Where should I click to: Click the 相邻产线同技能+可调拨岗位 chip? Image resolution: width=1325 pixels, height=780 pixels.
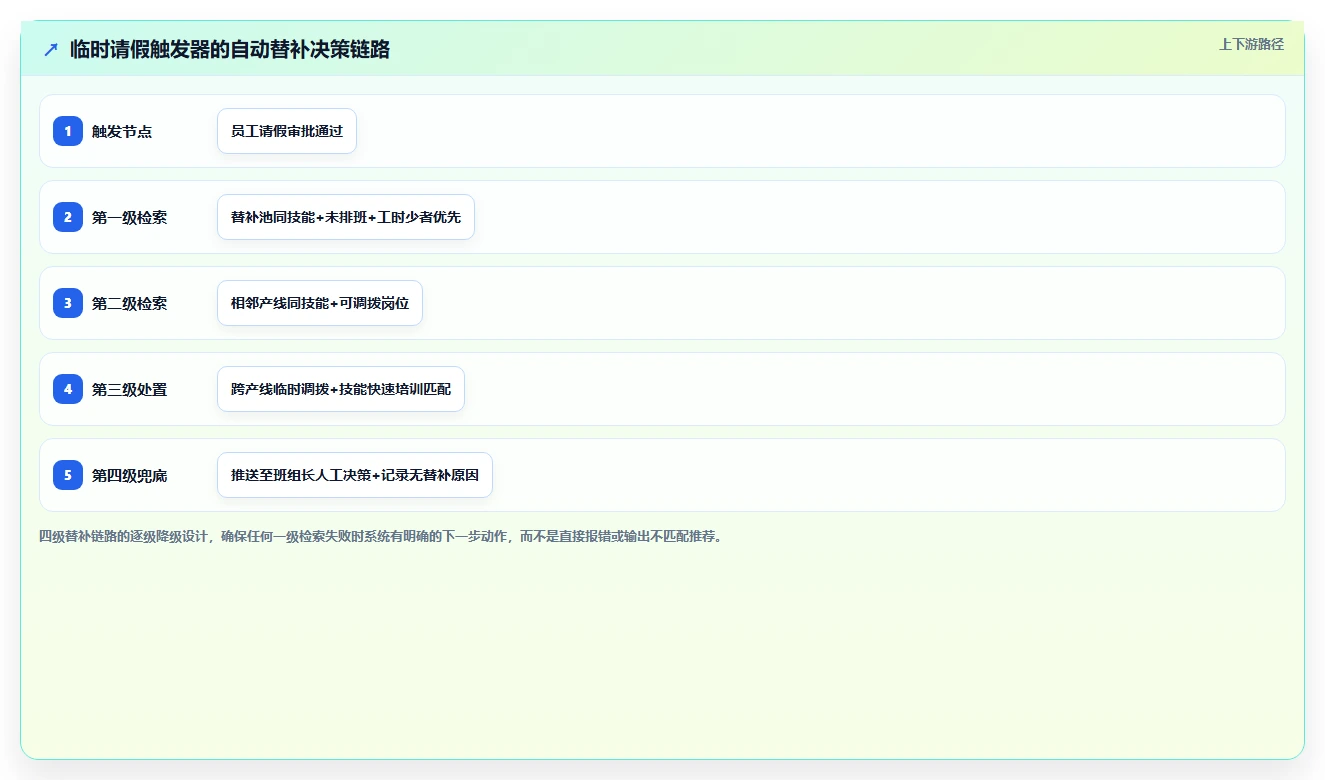click(x=320, y=303)
